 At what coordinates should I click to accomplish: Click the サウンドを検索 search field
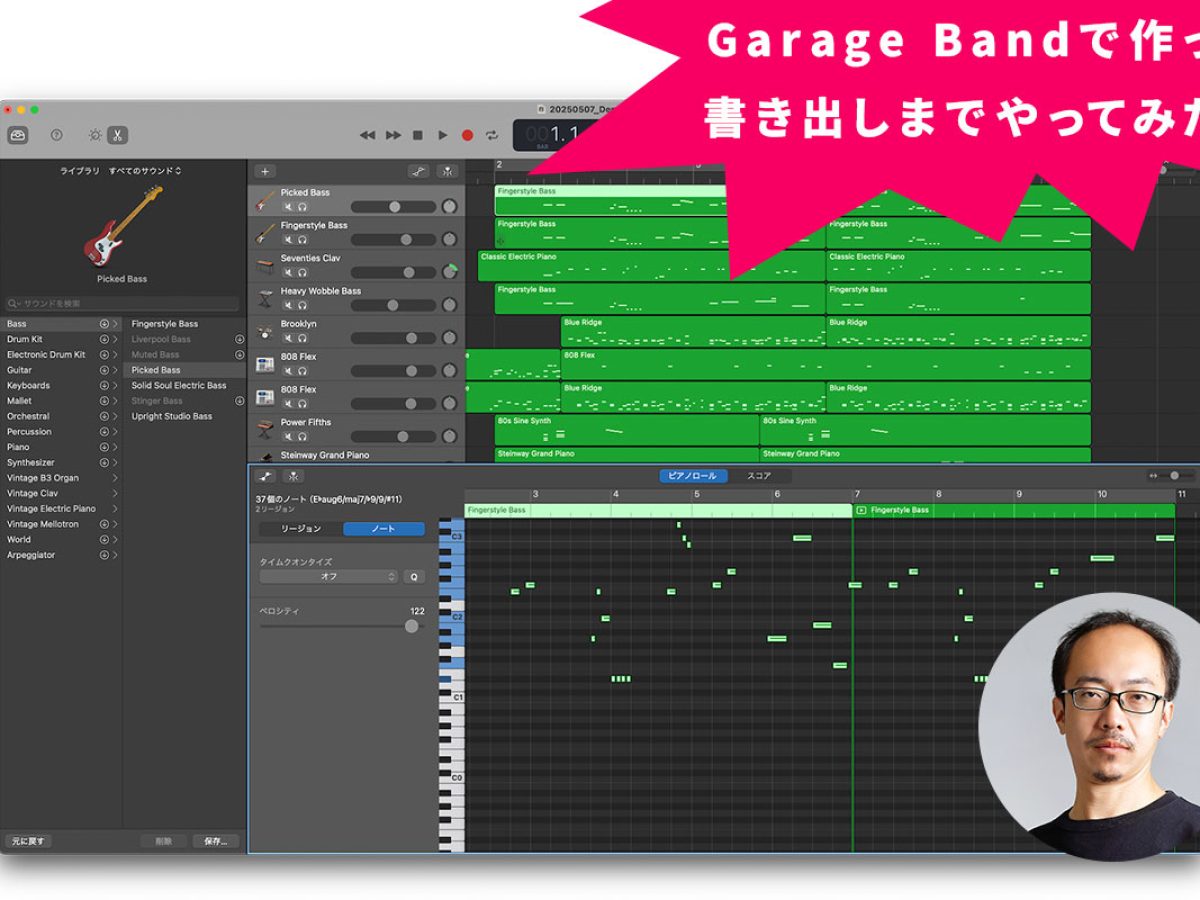122,303
